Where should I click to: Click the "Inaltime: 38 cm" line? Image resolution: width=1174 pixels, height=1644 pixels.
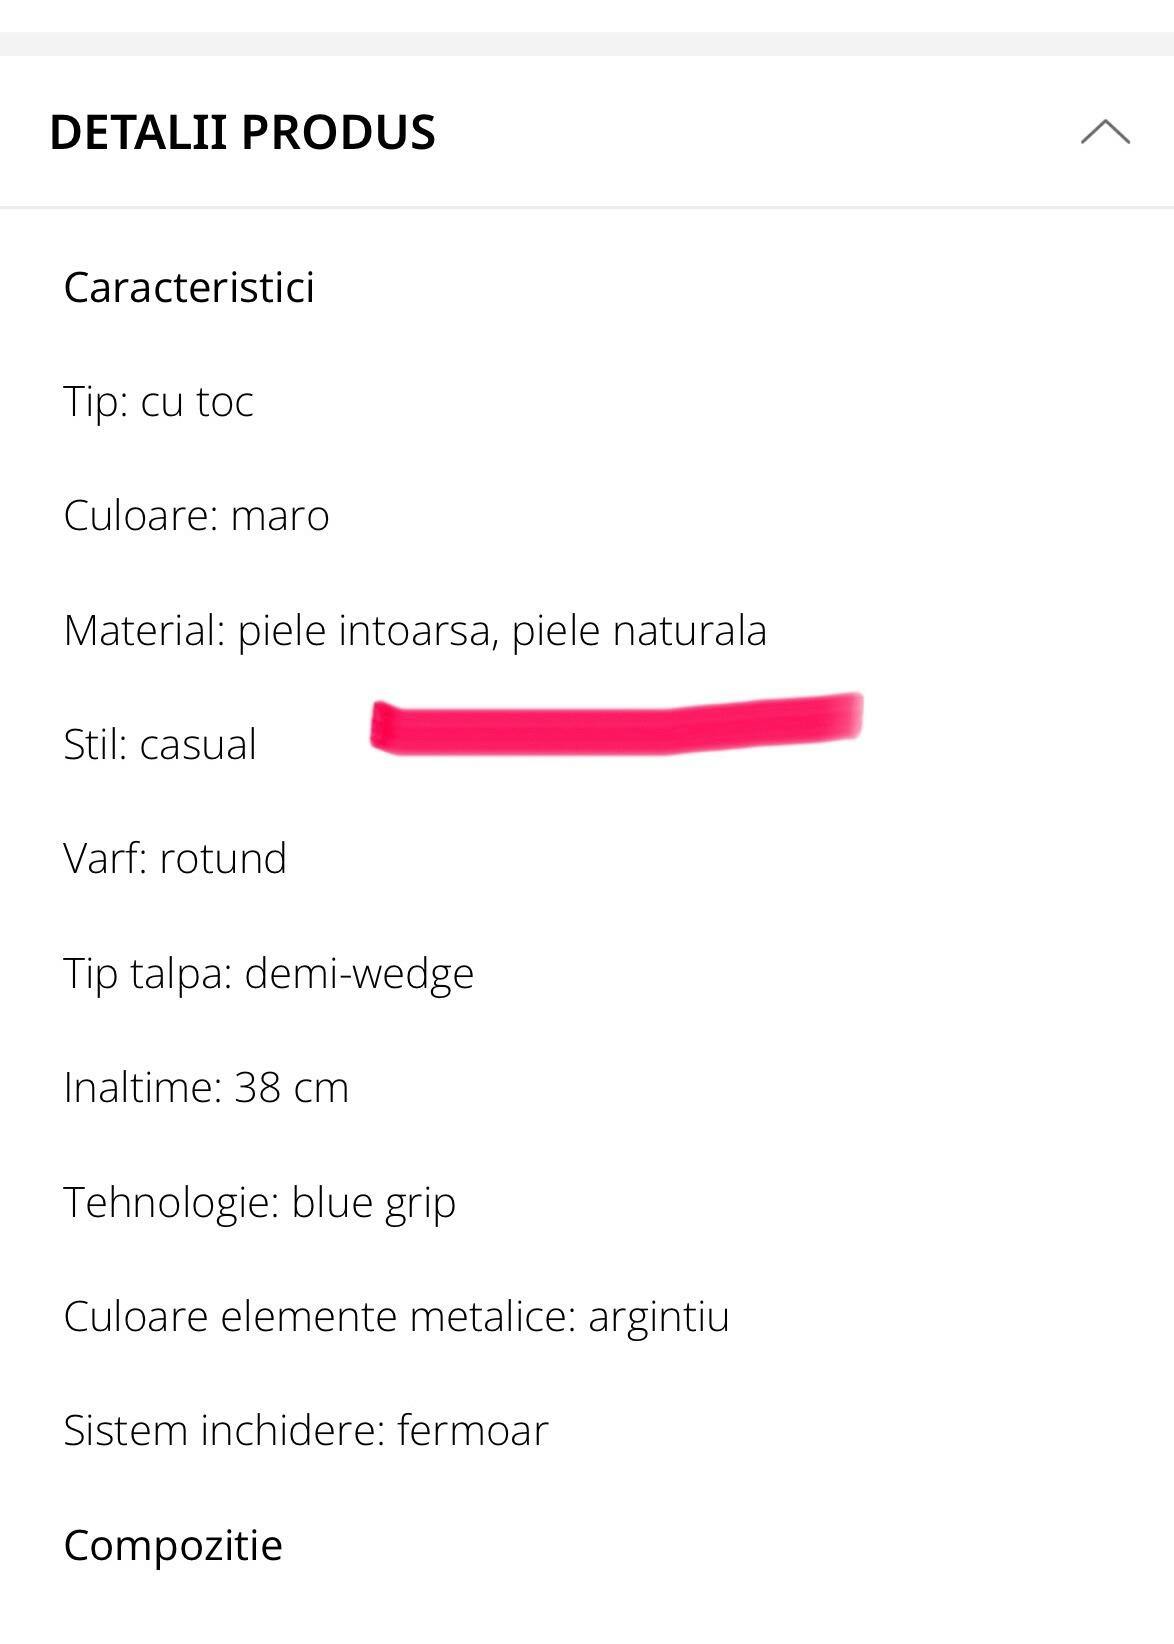206,1088
